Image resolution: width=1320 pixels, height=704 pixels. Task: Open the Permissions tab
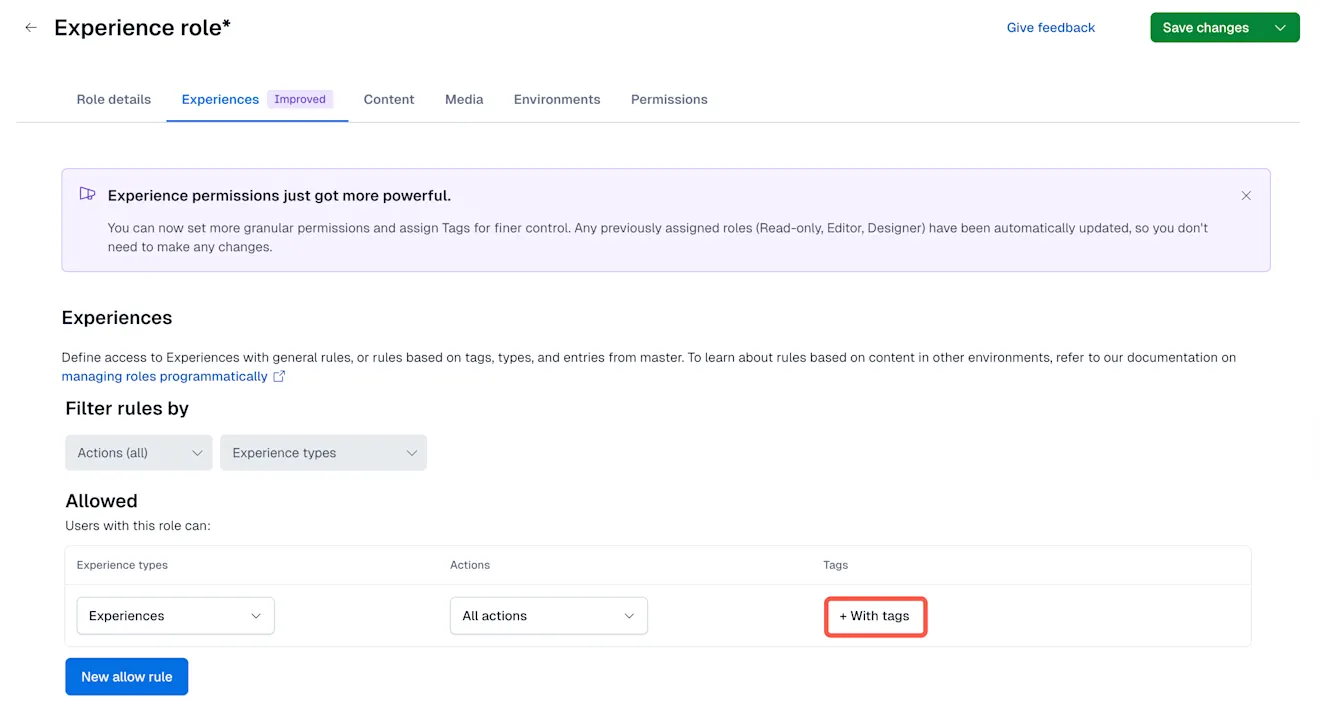(x=669, y=99)
